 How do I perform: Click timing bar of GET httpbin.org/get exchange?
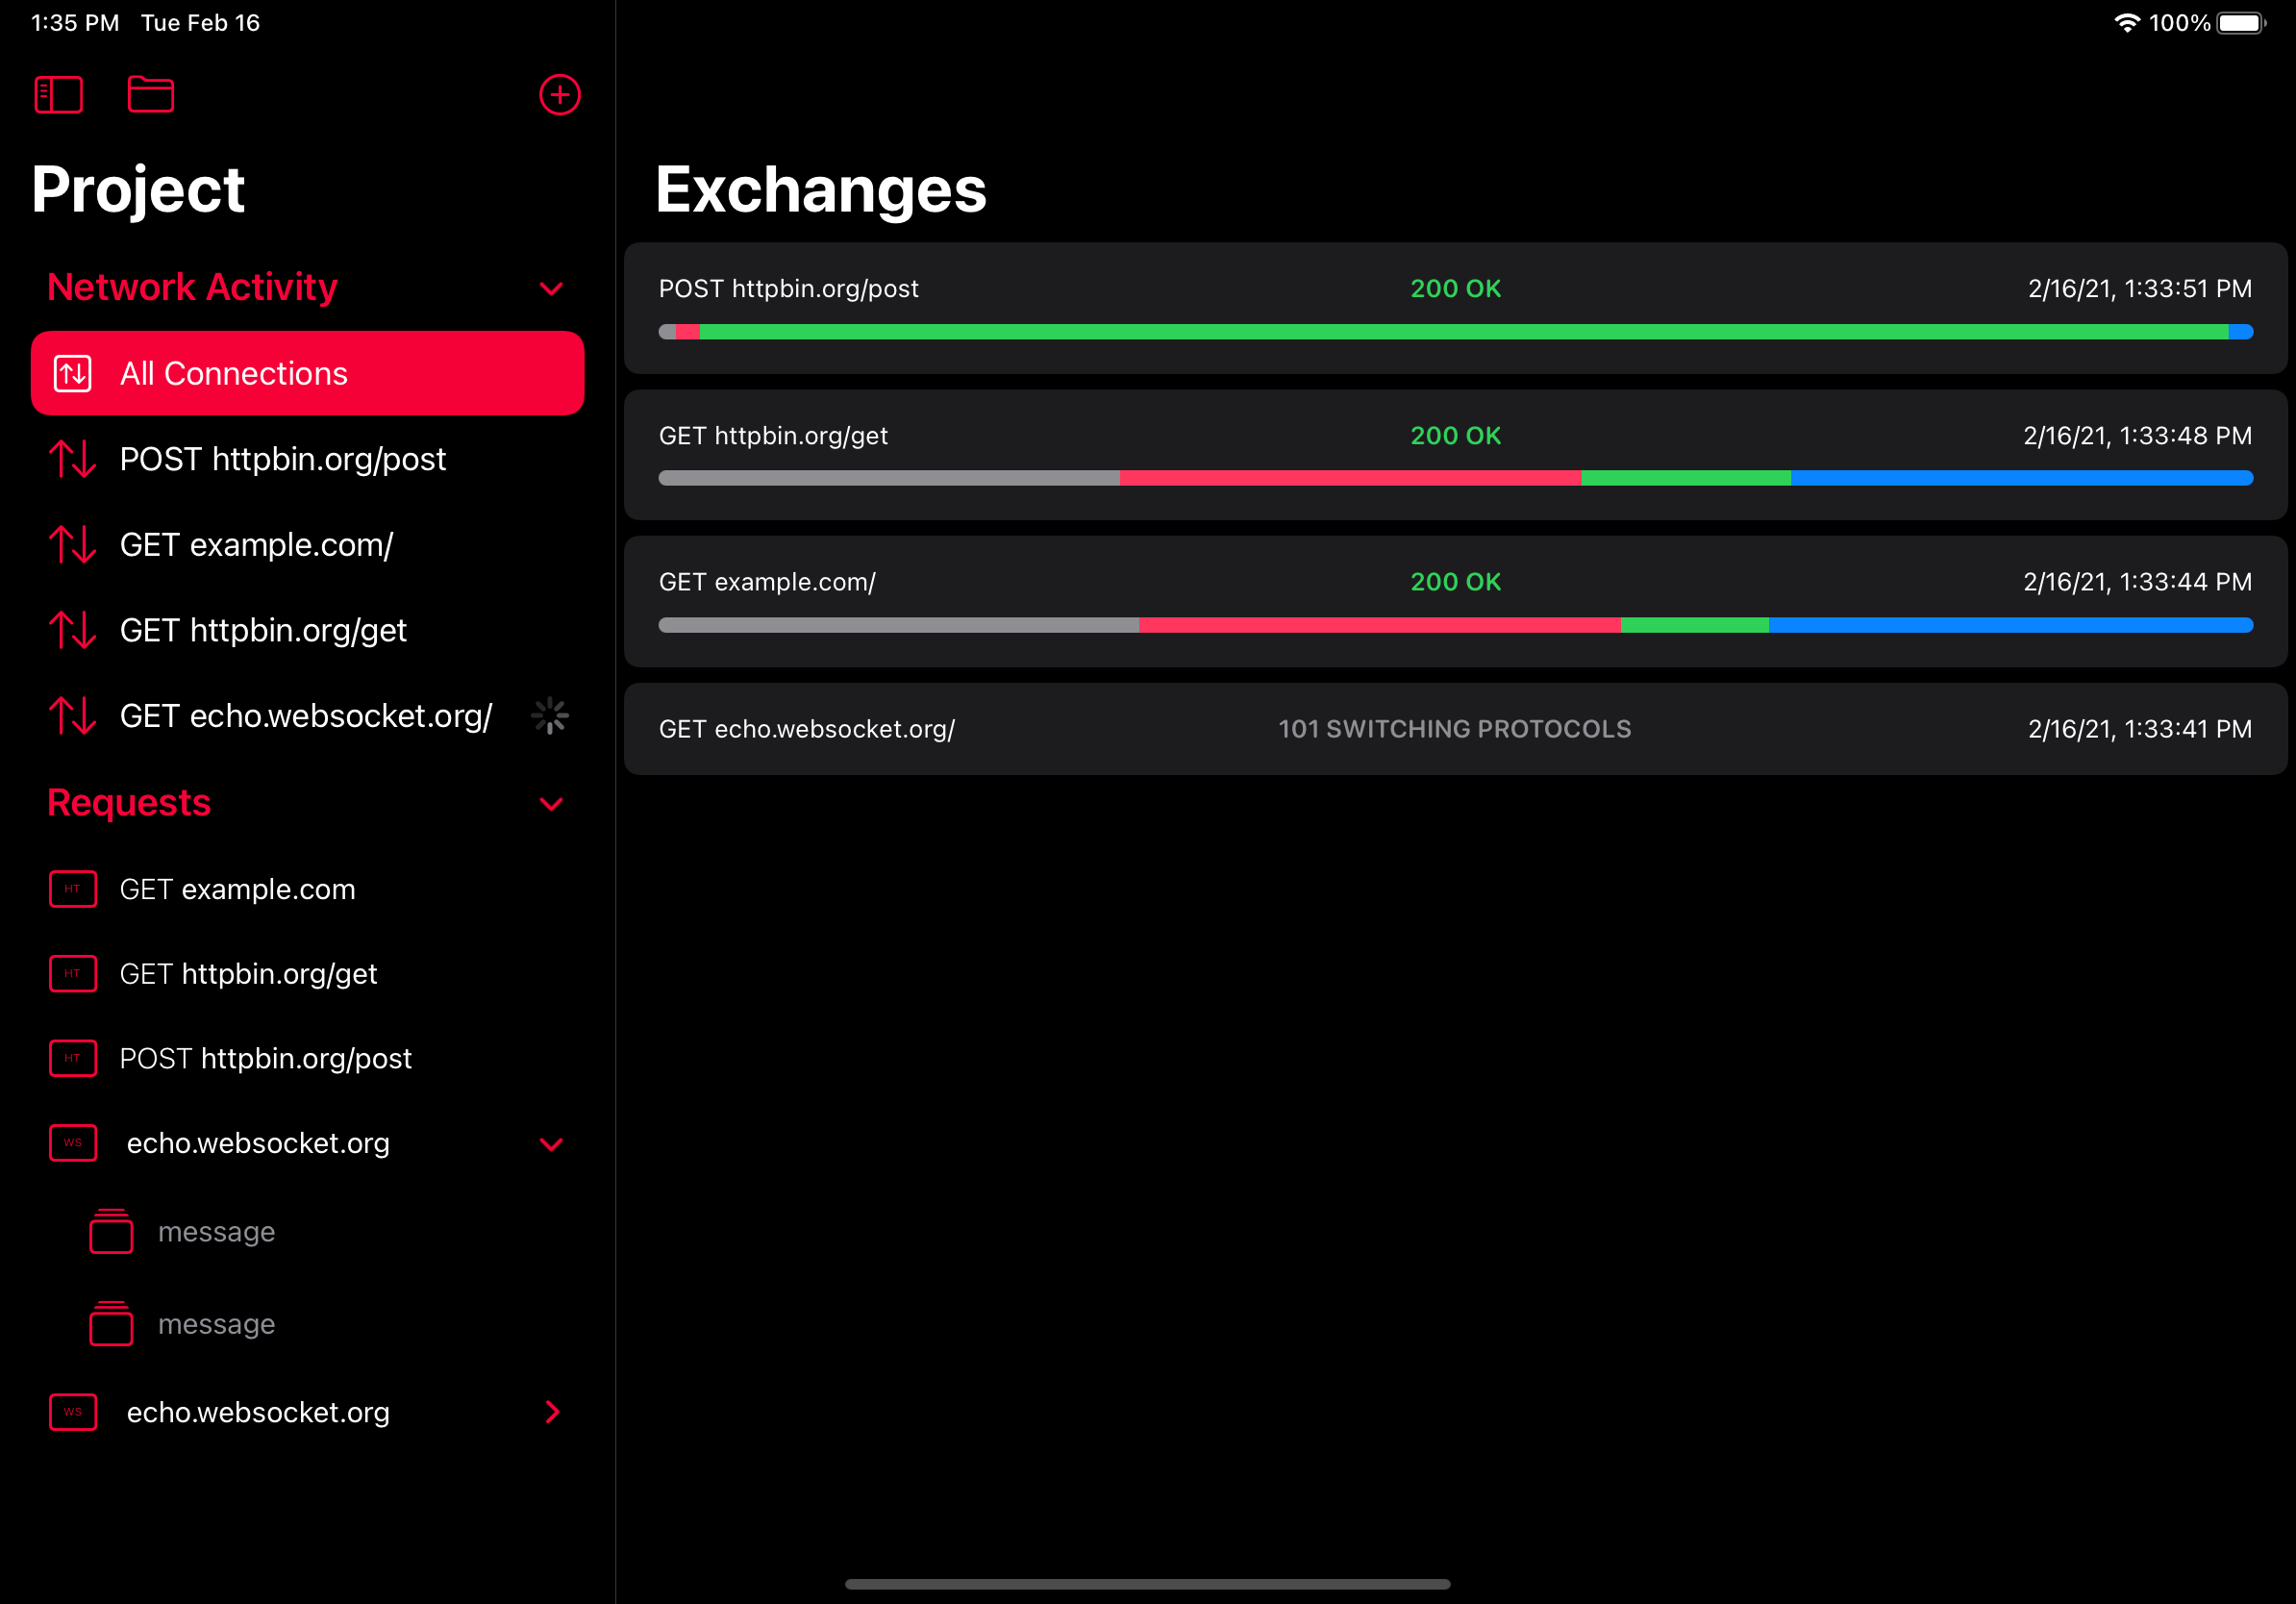tap(1454, 479)
